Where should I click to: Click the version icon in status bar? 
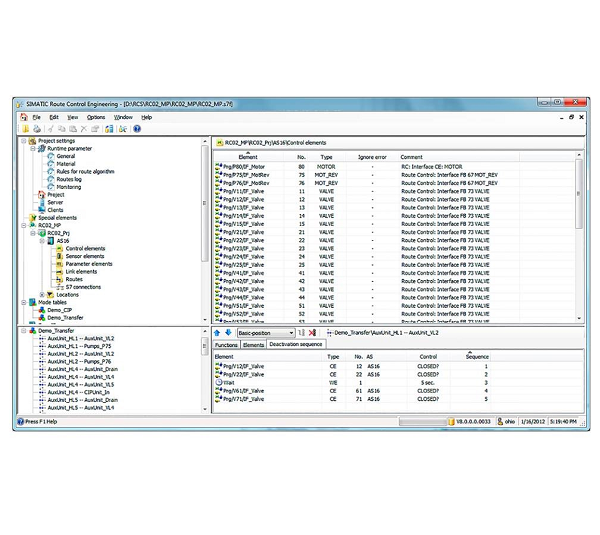451,421
